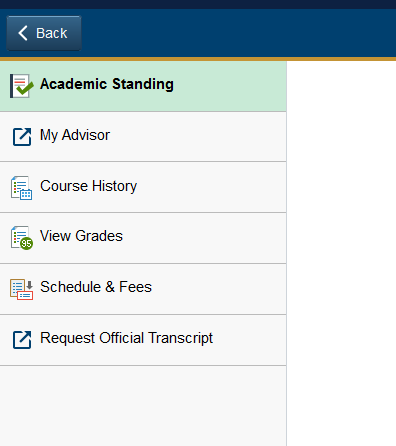Click the dark blue header bar beside Back
This screenshot has width=396, height=446.
point(238,33)
